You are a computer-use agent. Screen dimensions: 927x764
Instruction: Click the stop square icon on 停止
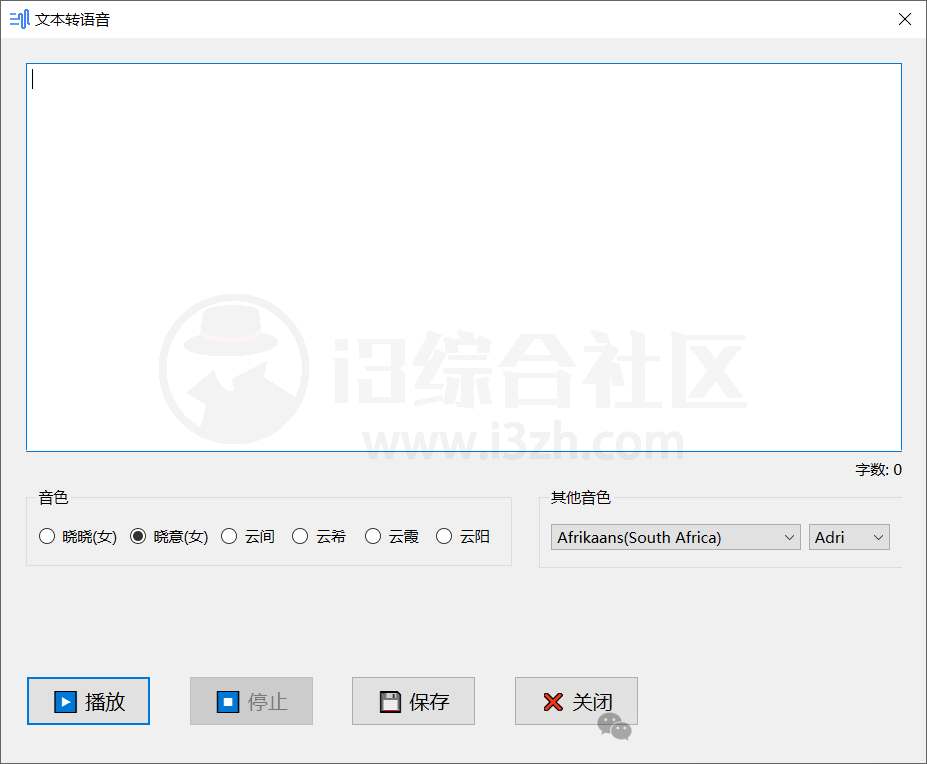[227, 701]
